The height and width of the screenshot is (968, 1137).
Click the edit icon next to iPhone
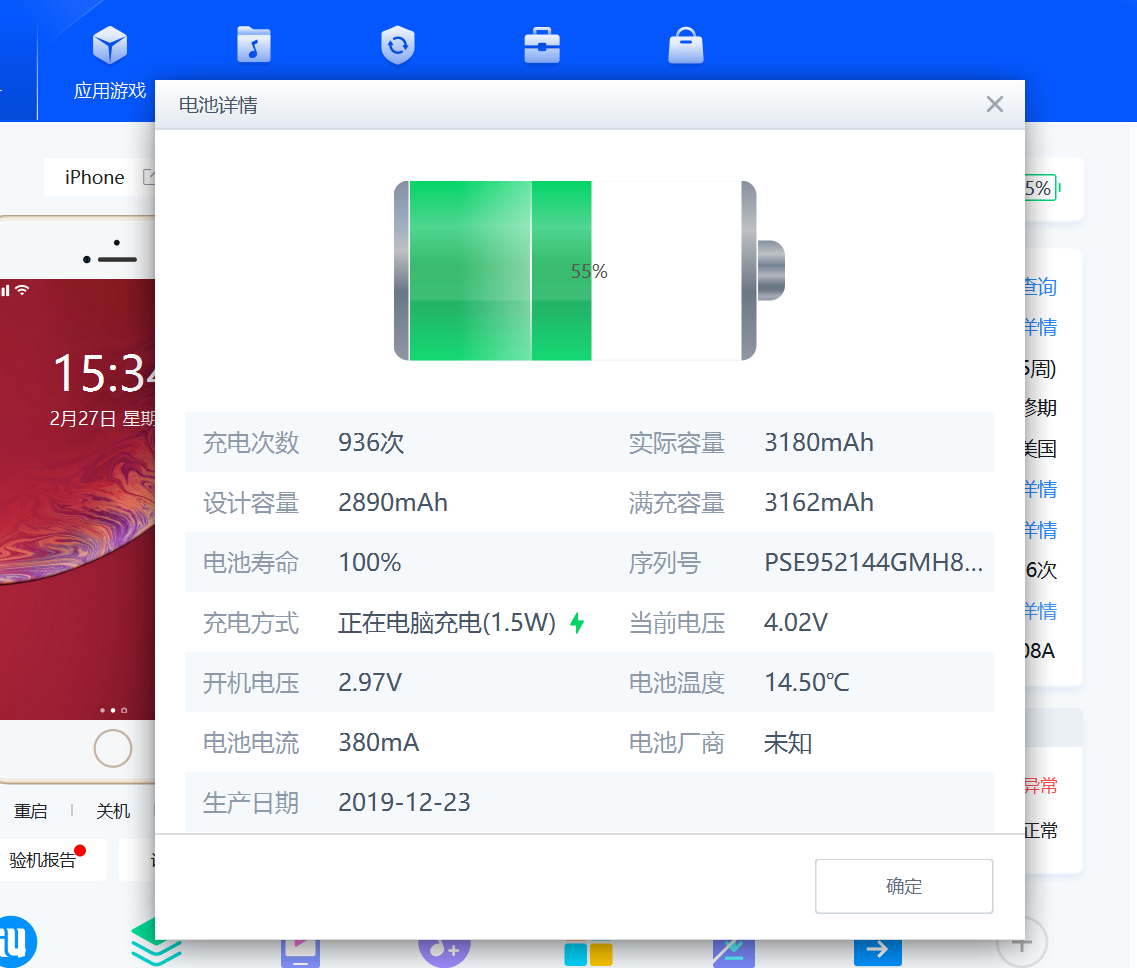tap(149, 177)
